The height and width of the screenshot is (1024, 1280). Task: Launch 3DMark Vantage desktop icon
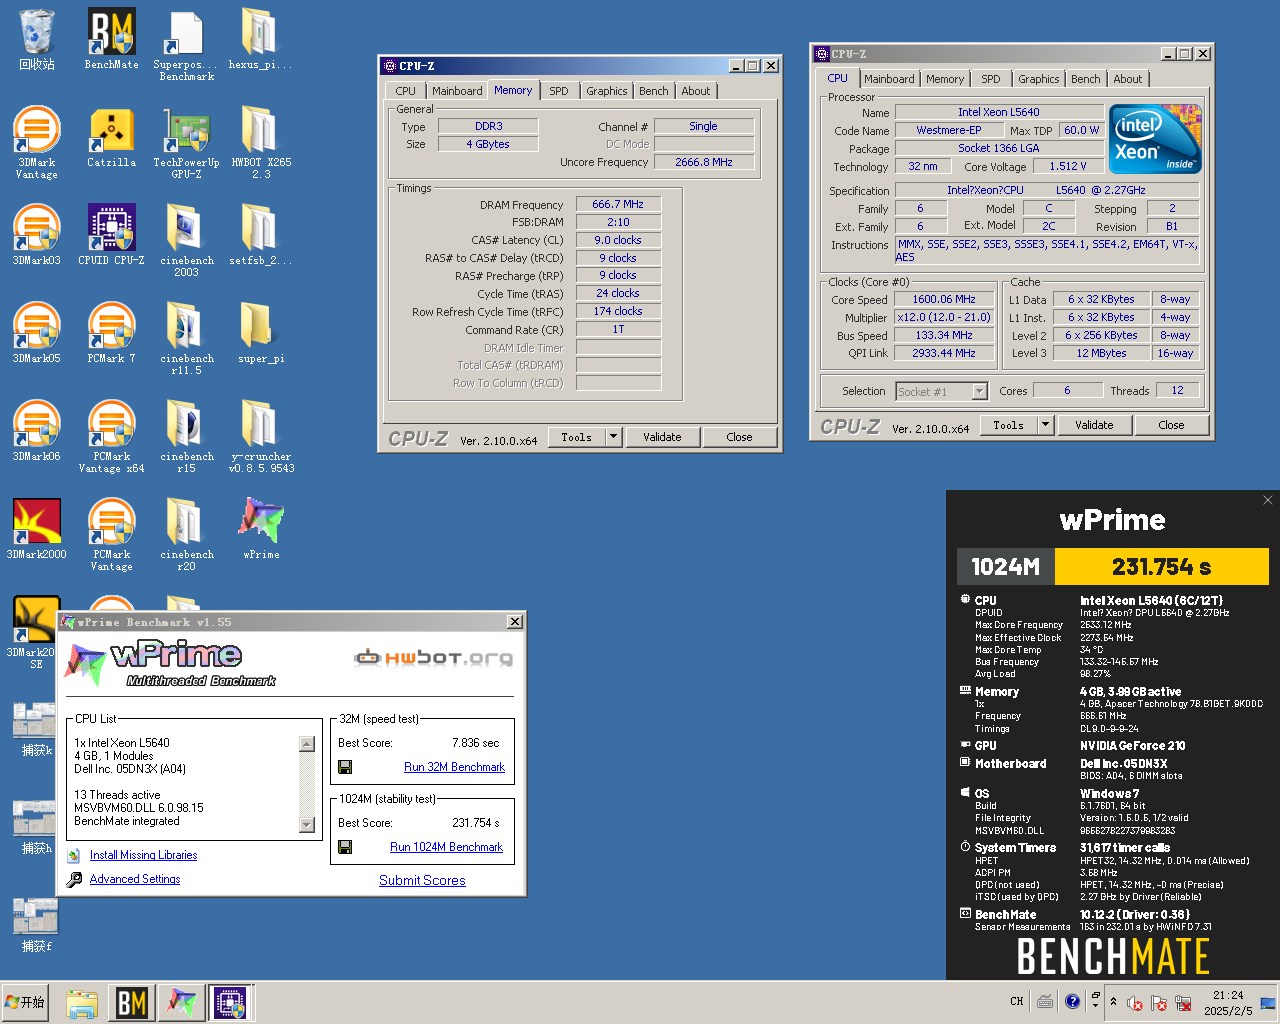coord(37,143)
